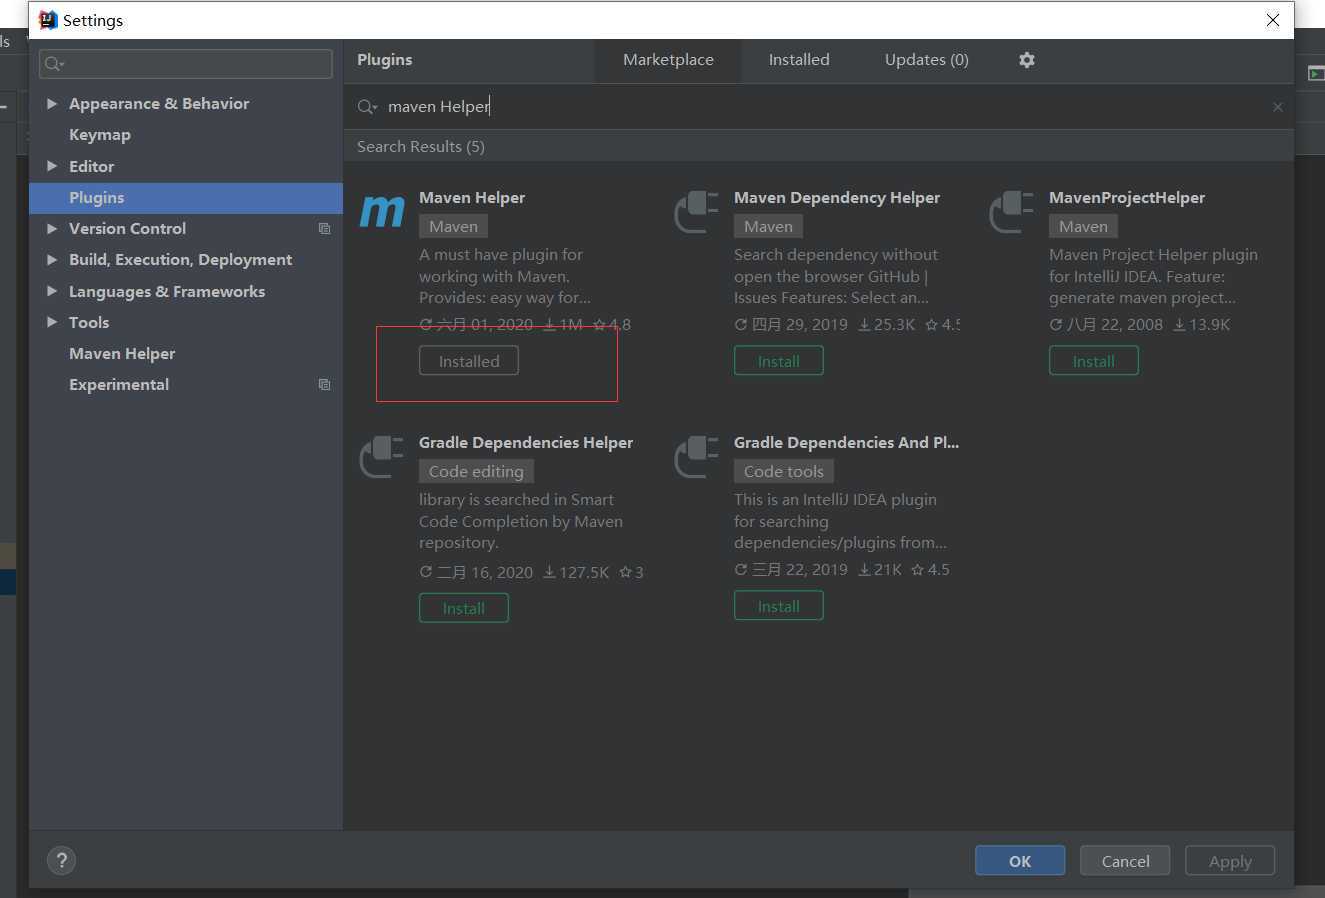Viewport: 1325px width, 898px height.
Task: Open the Gradle Dependencies And Pl... title
Action: pyautogui.click(x=846, y=443)
